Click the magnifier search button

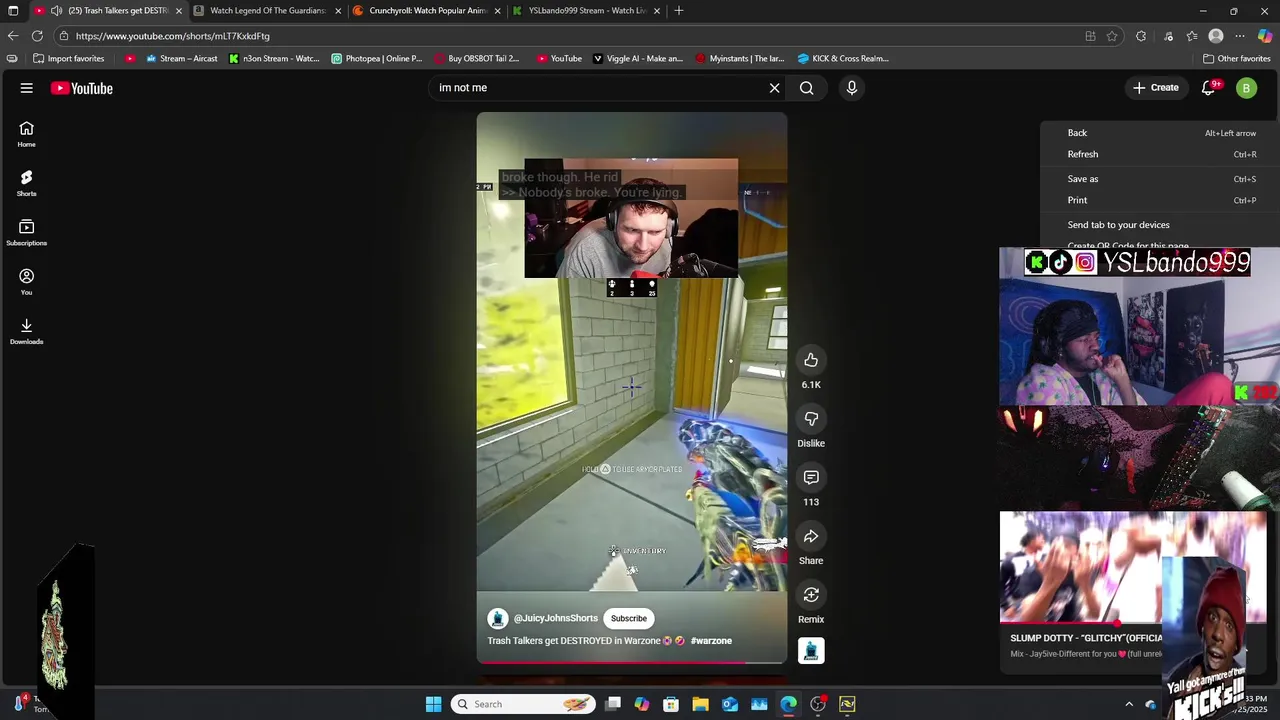(807, 88)
